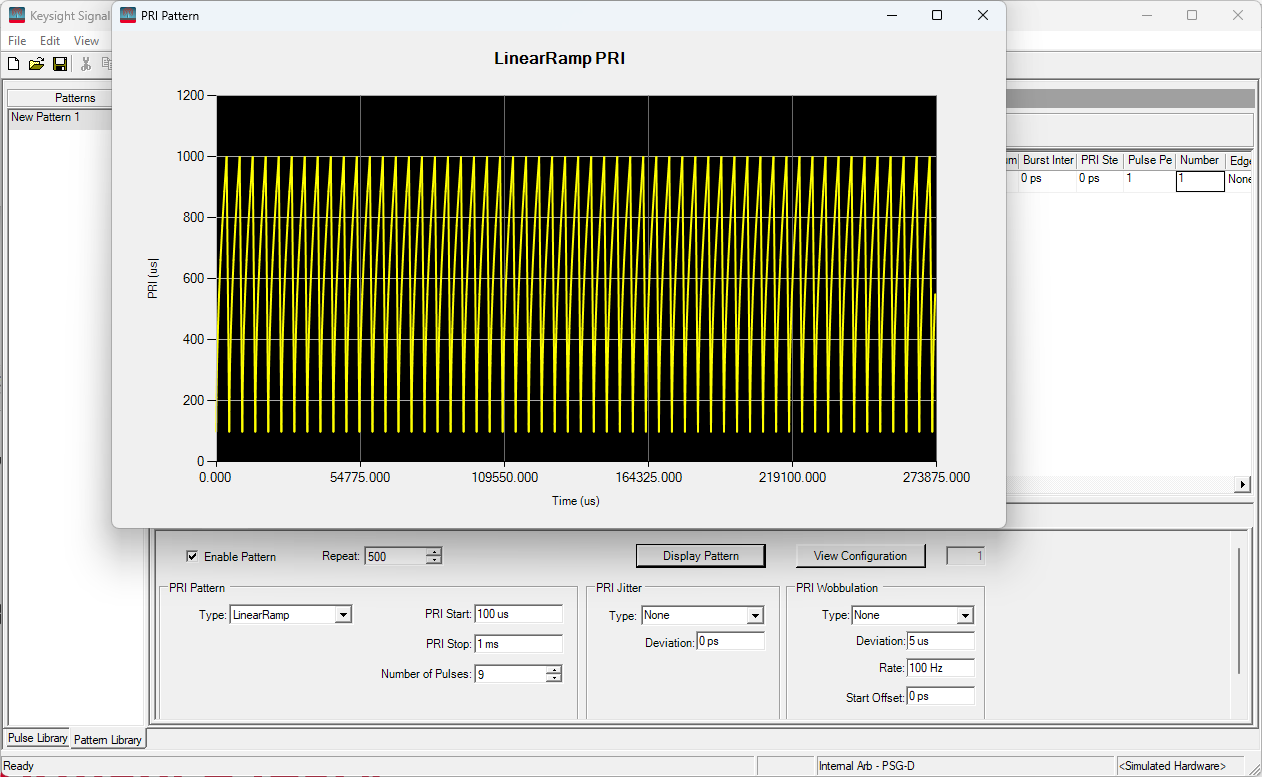Click the View Configuration button

[860, 555]
